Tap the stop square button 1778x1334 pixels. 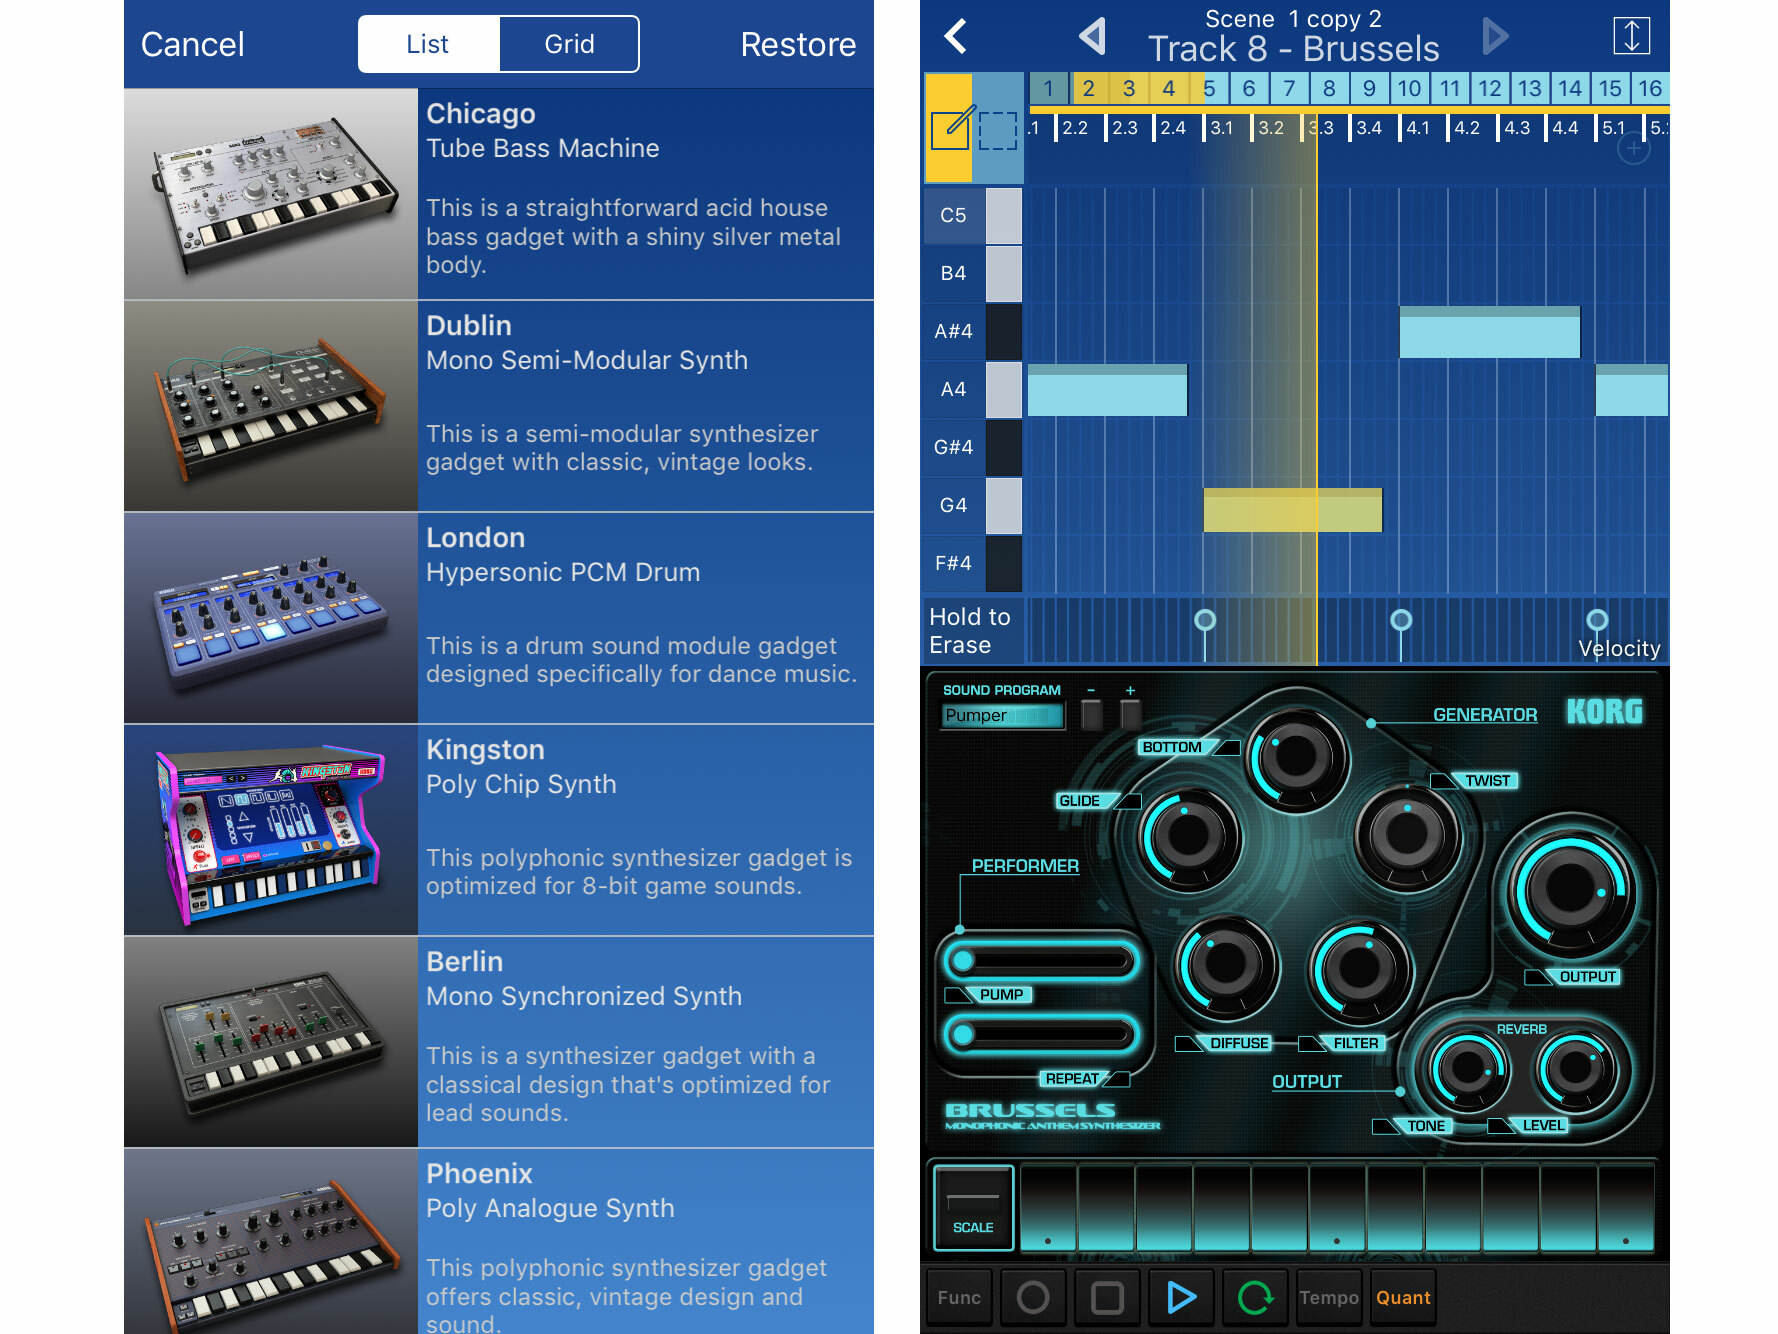tap(1107, 1298)
